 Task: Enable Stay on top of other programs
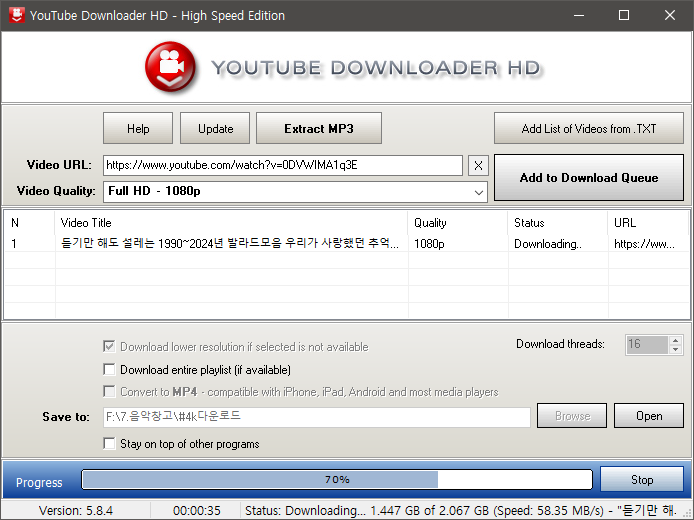[109, 443]
